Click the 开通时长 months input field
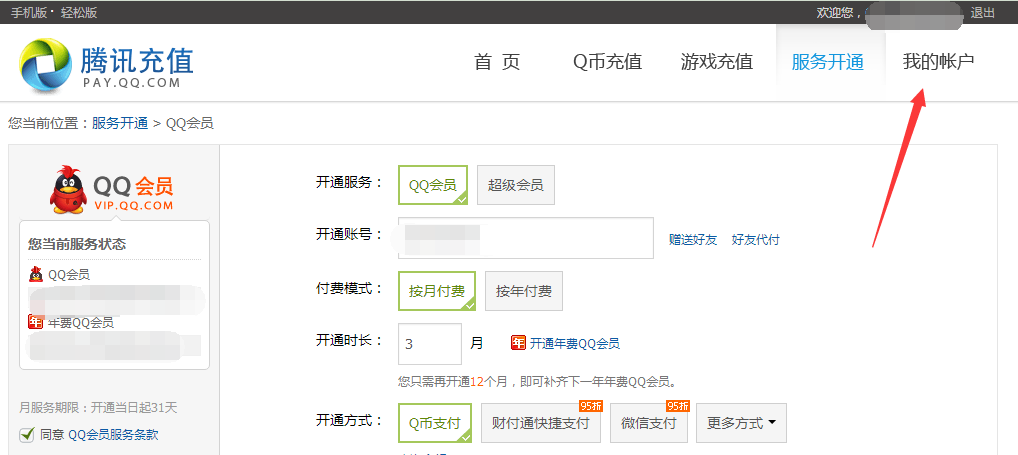Screen dimensions: 1018x455 (429, 343)
